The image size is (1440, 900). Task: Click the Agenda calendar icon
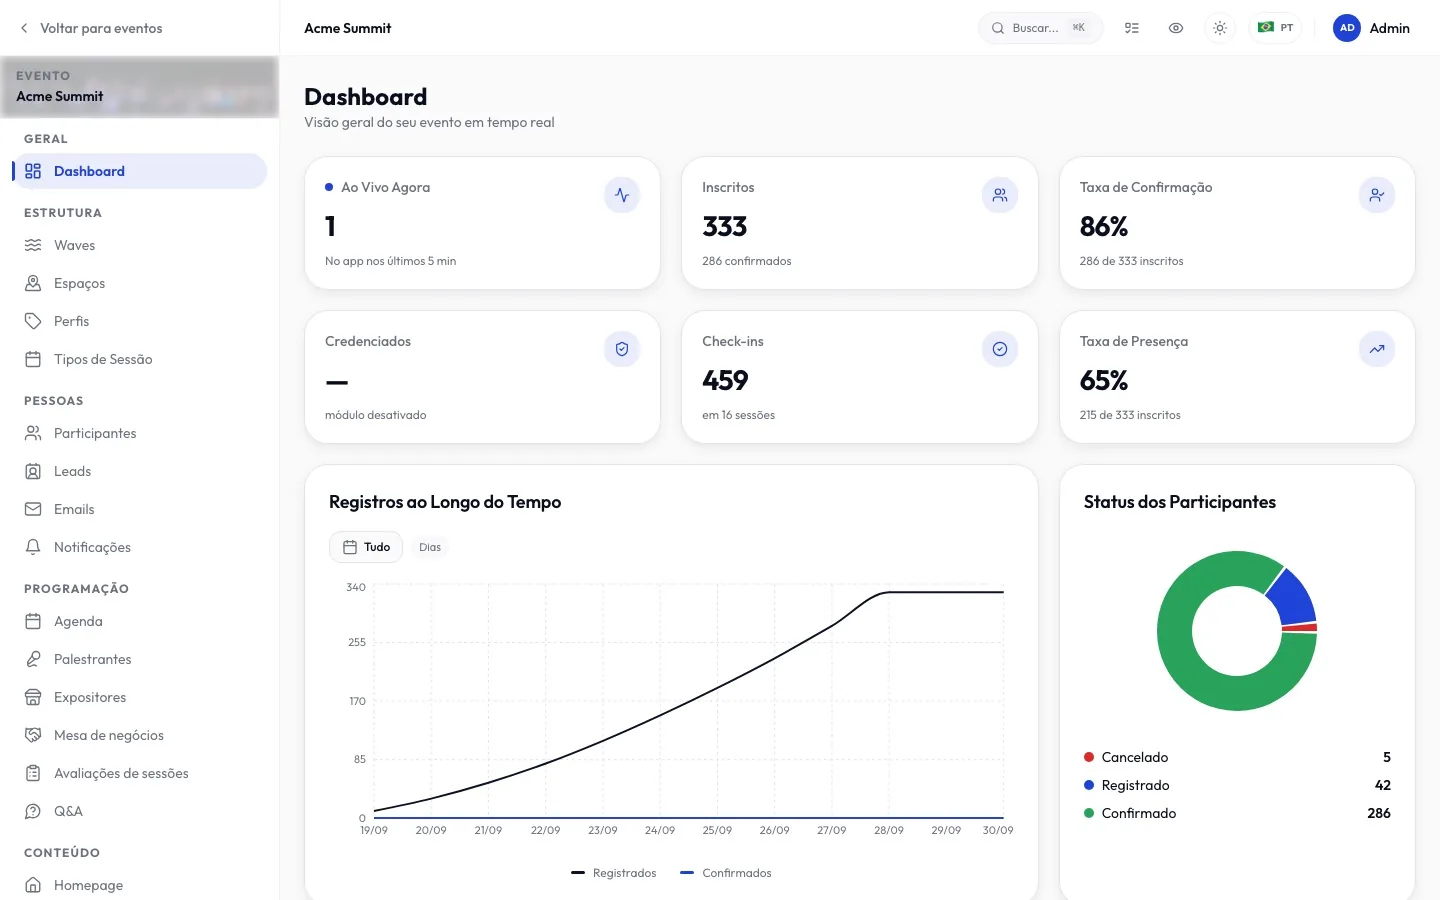[x=33, y=621]
